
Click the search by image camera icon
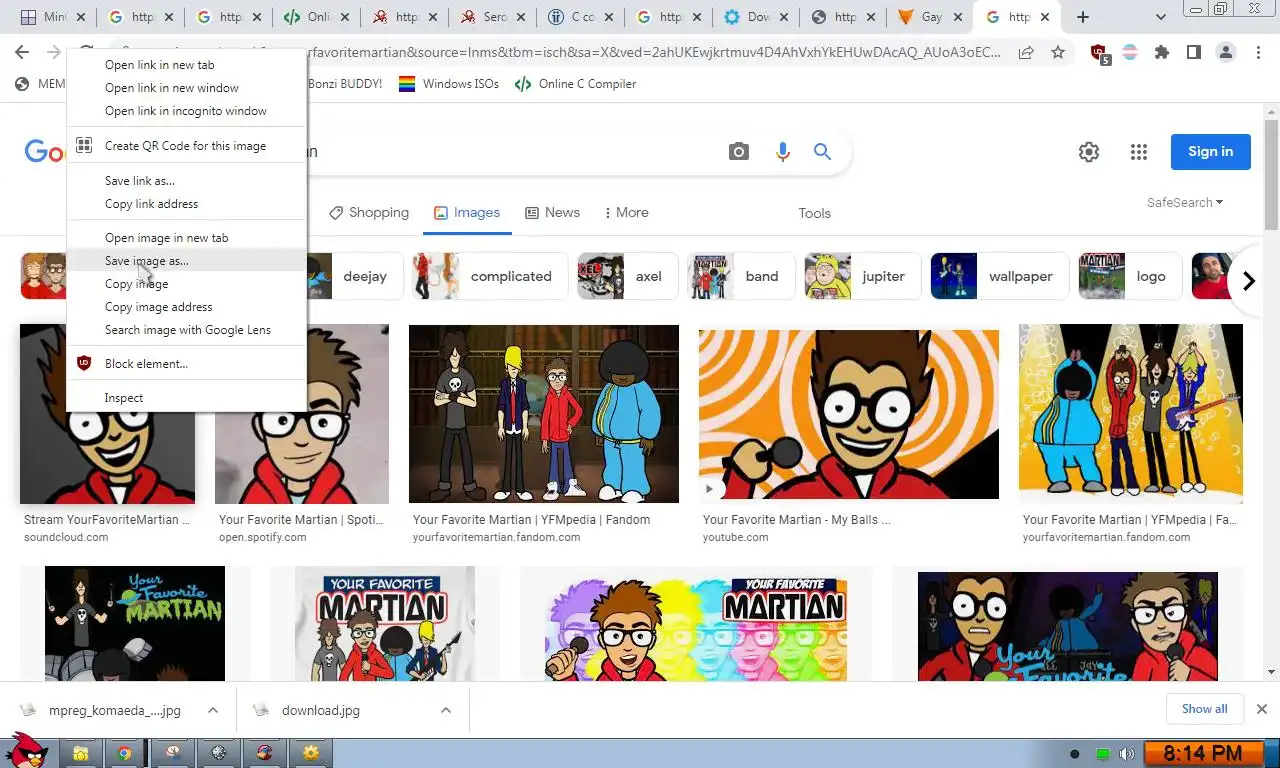coord(738,152)
